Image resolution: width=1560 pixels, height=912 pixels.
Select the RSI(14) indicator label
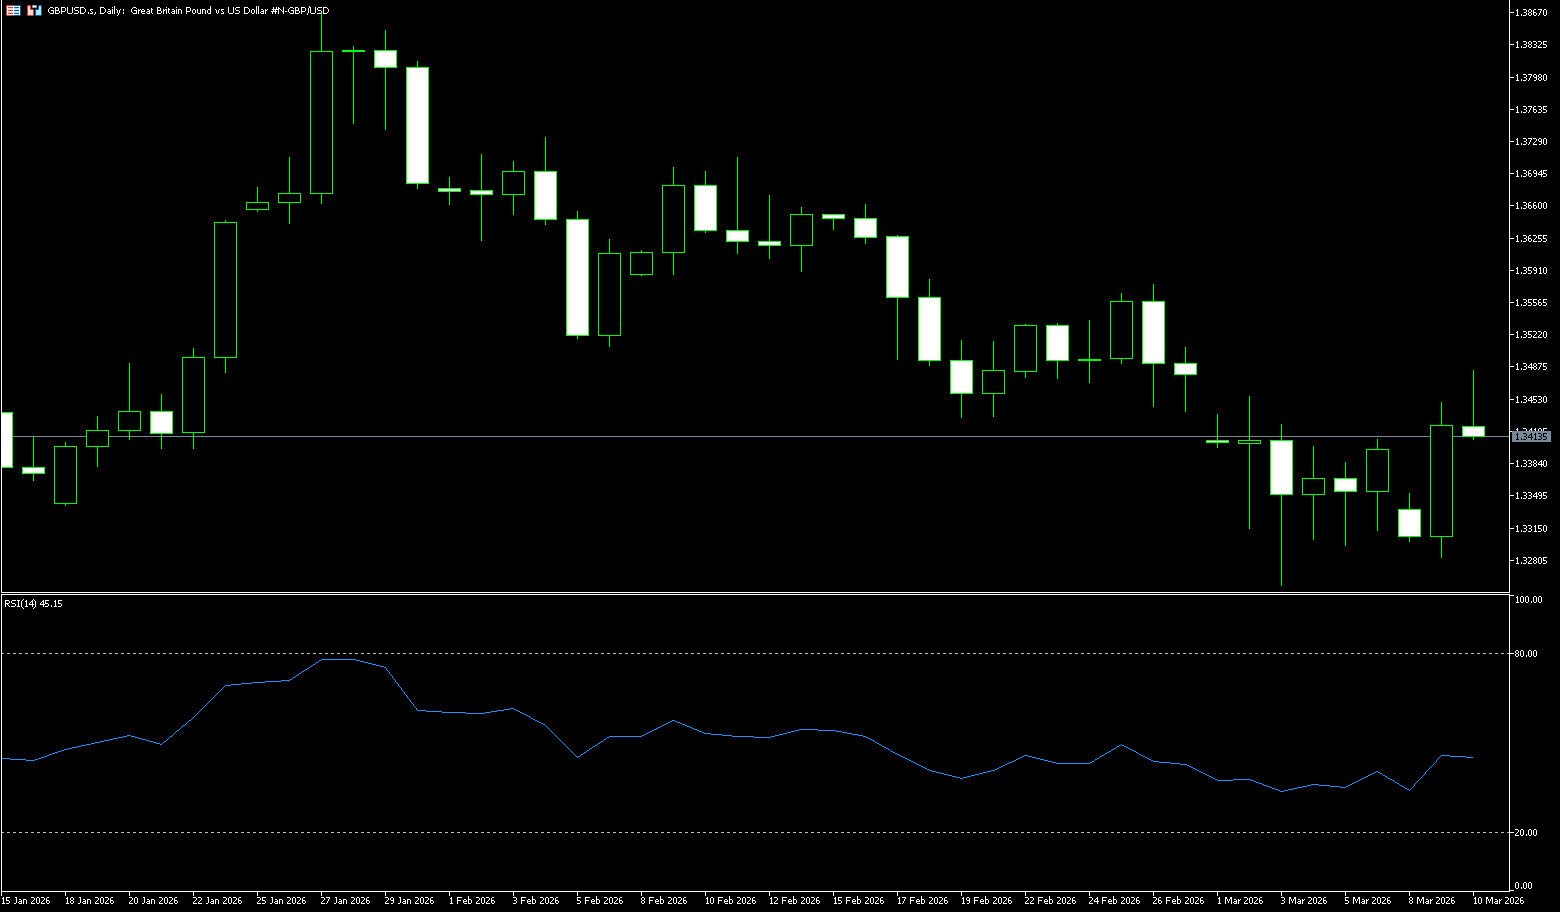pos(33,604)
